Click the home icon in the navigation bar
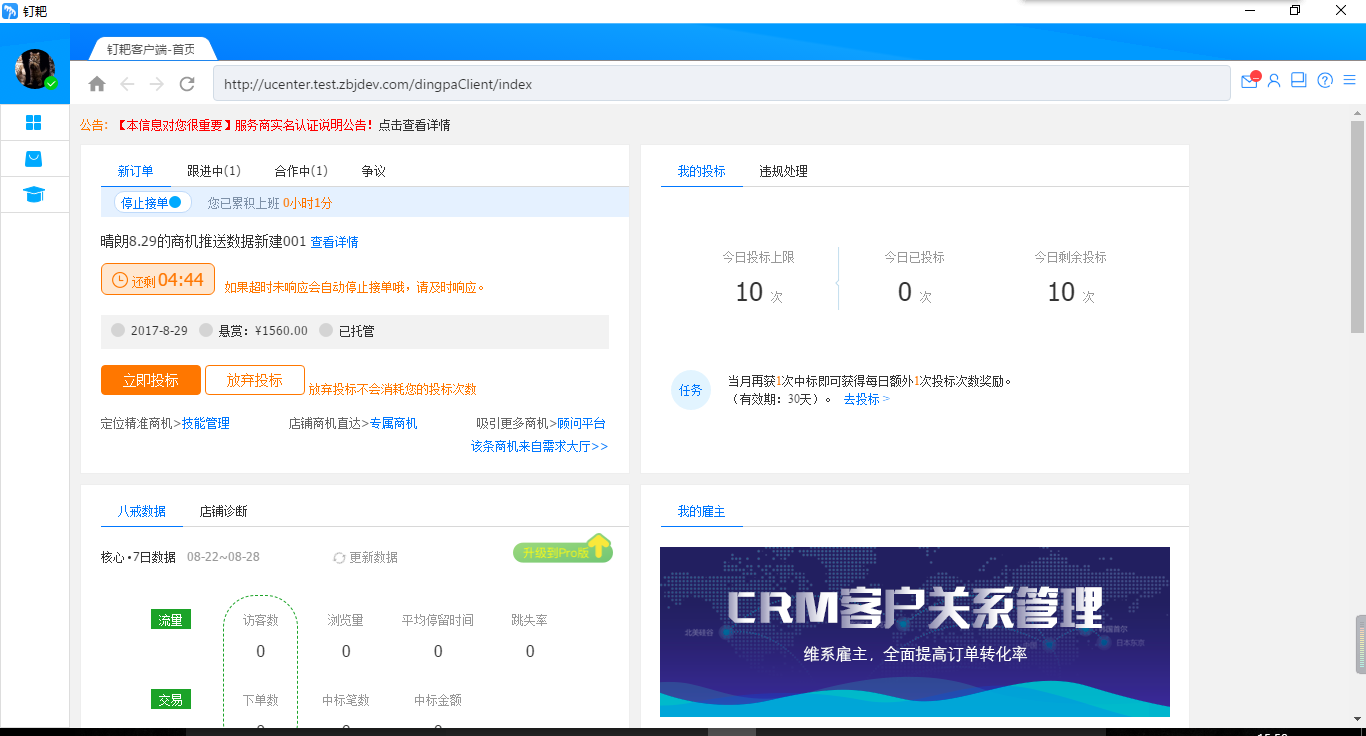This screenshot has height=736, width=1366. click(97, 84)
